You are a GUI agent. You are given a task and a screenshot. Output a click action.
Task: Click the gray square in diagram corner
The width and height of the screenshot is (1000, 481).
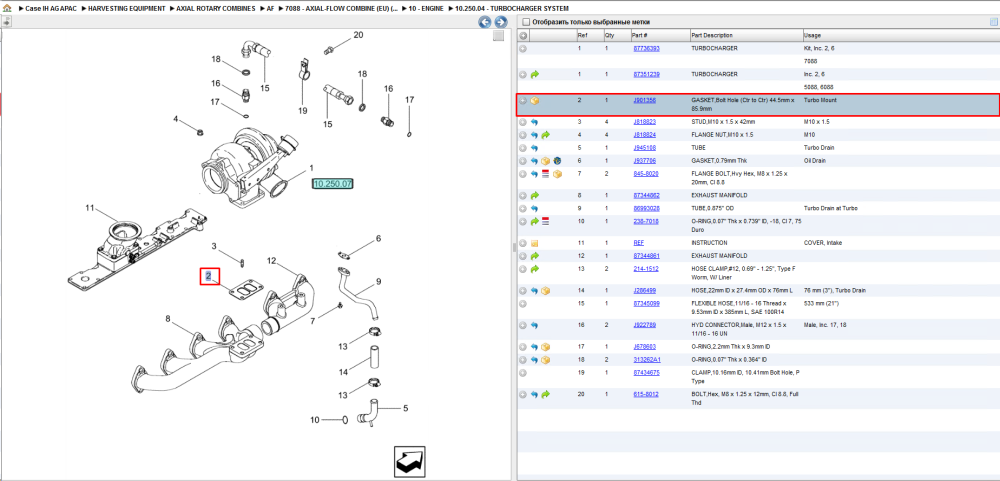499,36
